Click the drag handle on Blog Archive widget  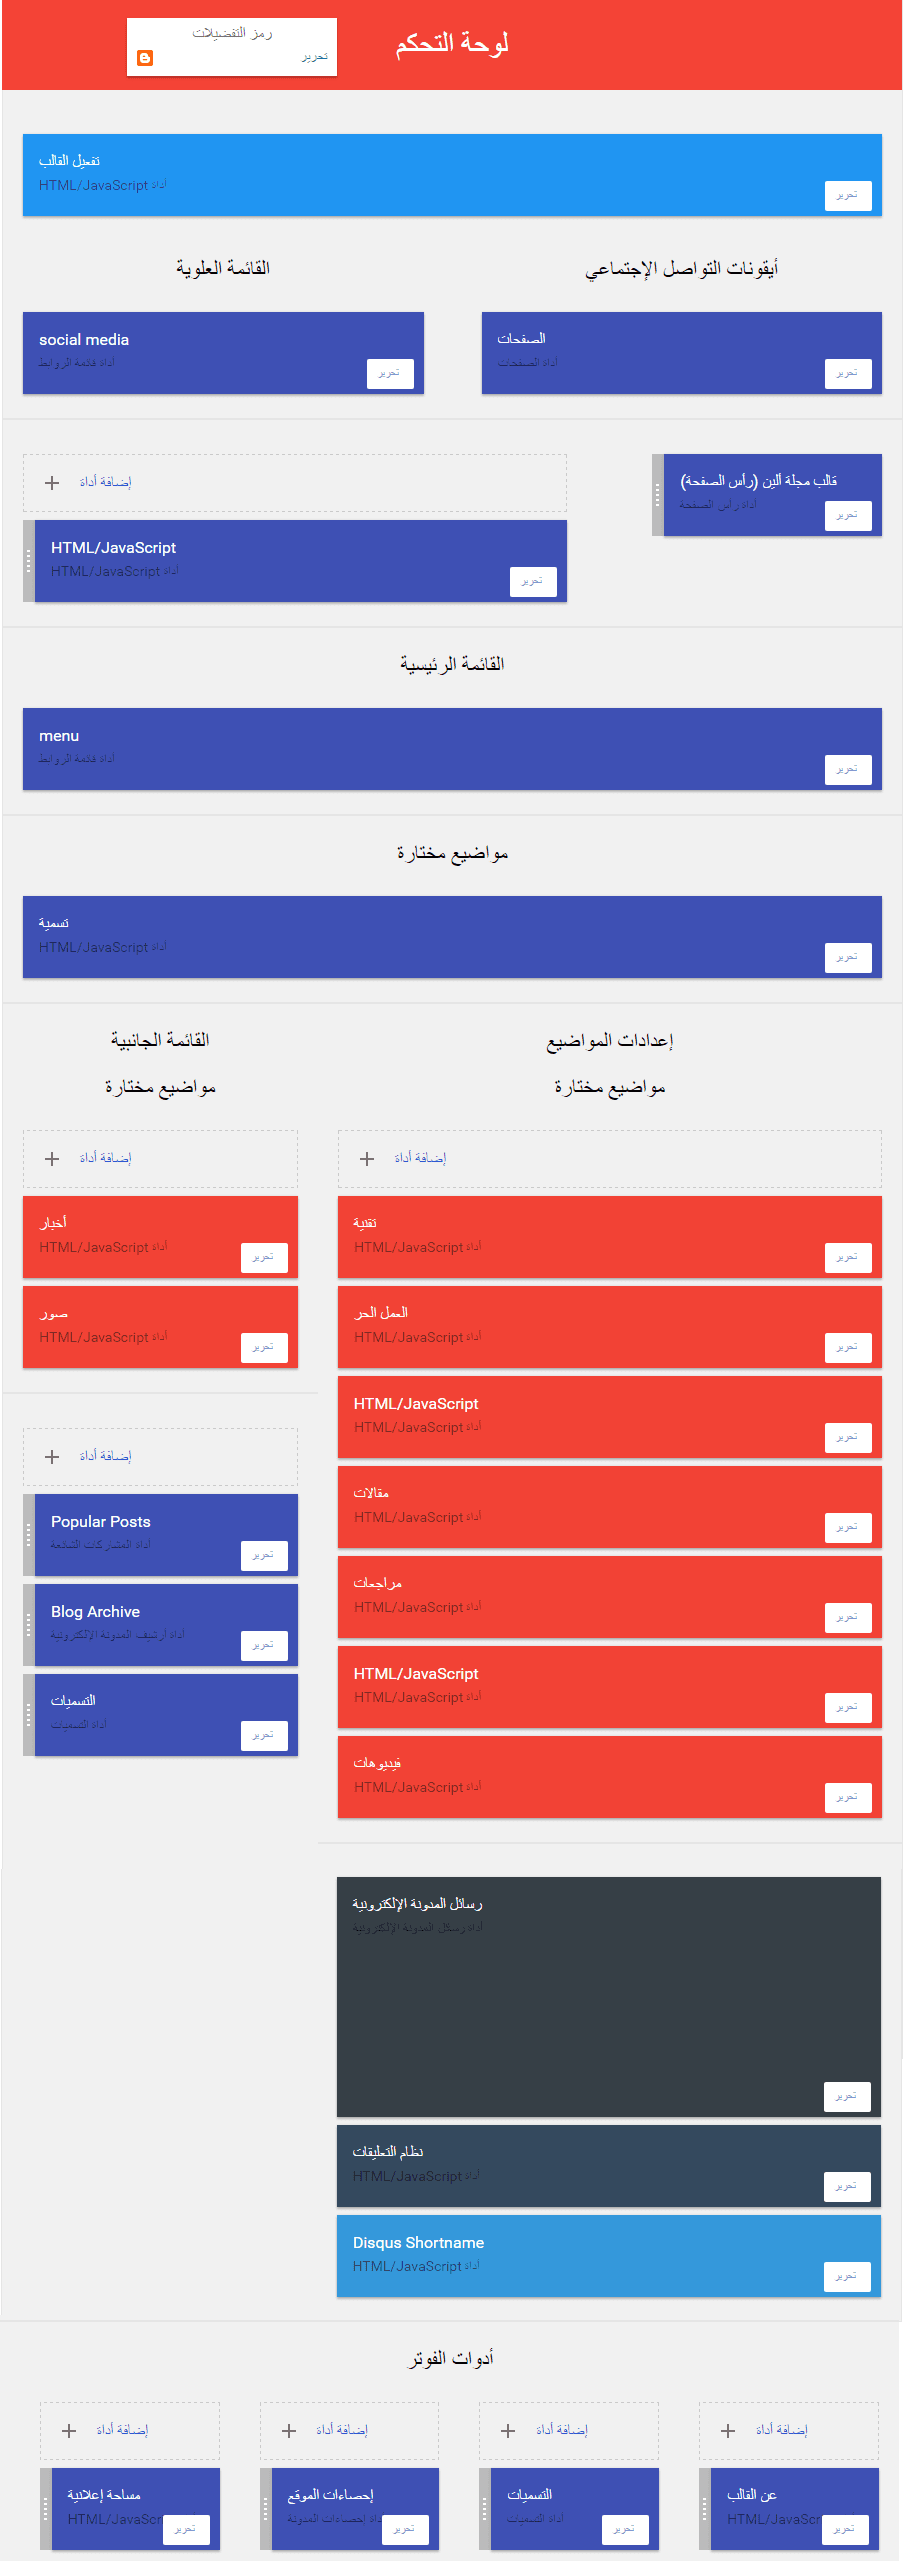click(27, 1625)
